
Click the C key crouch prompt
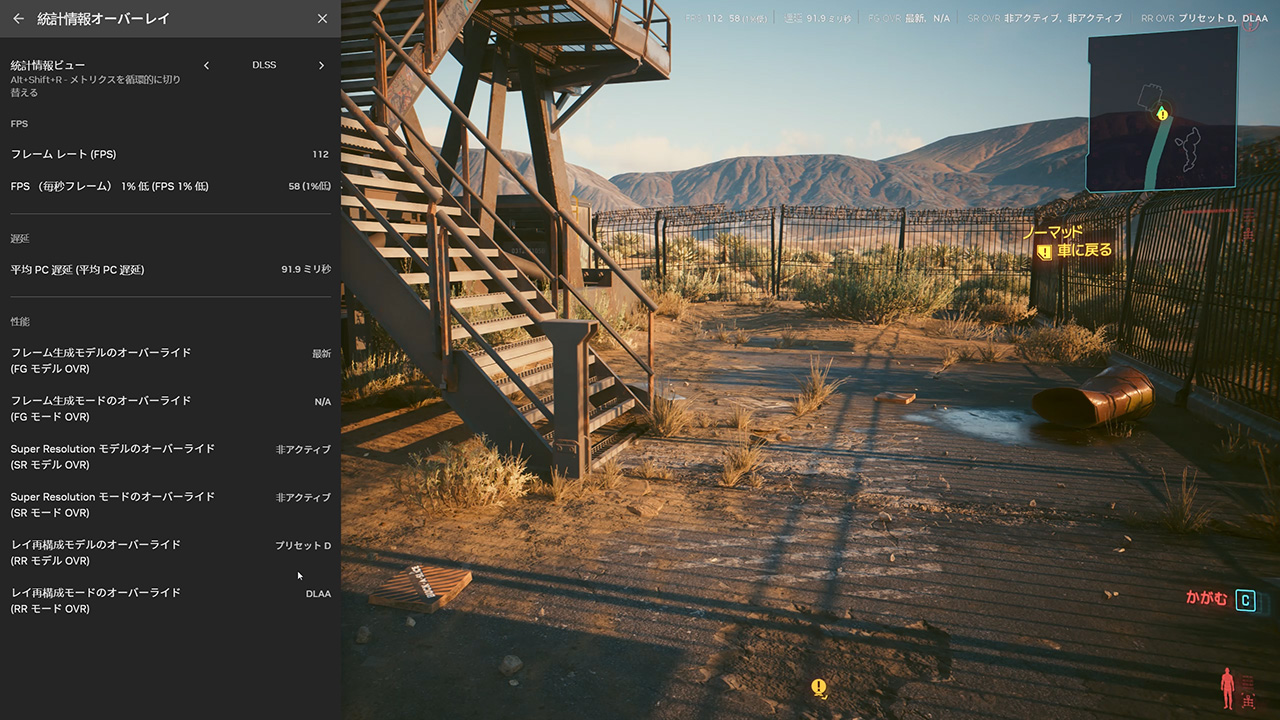point(1245,600)
